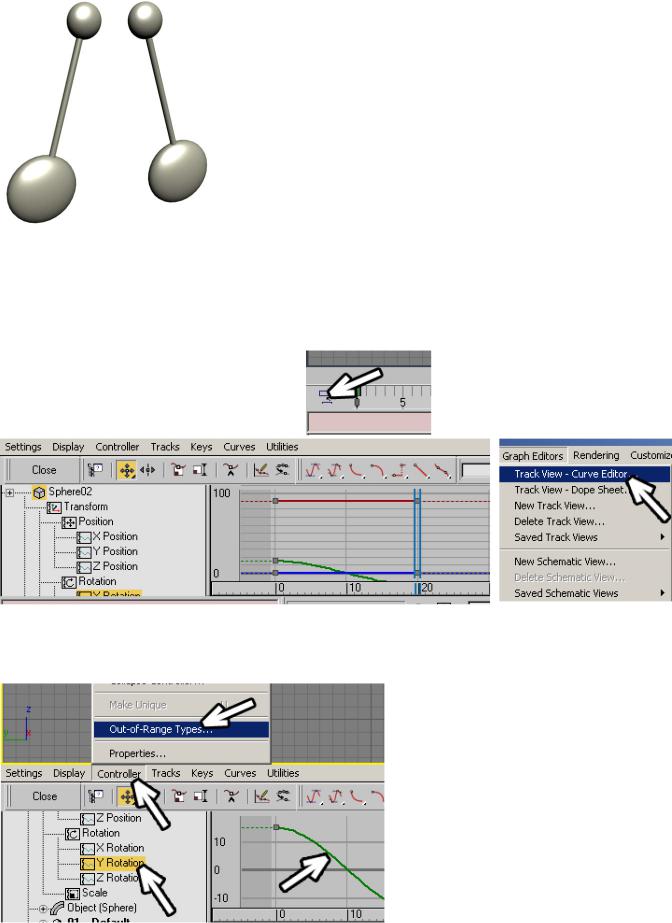
Task: Set tangents to Smooth in Sphere02 track view
Action: coord(441,470)
